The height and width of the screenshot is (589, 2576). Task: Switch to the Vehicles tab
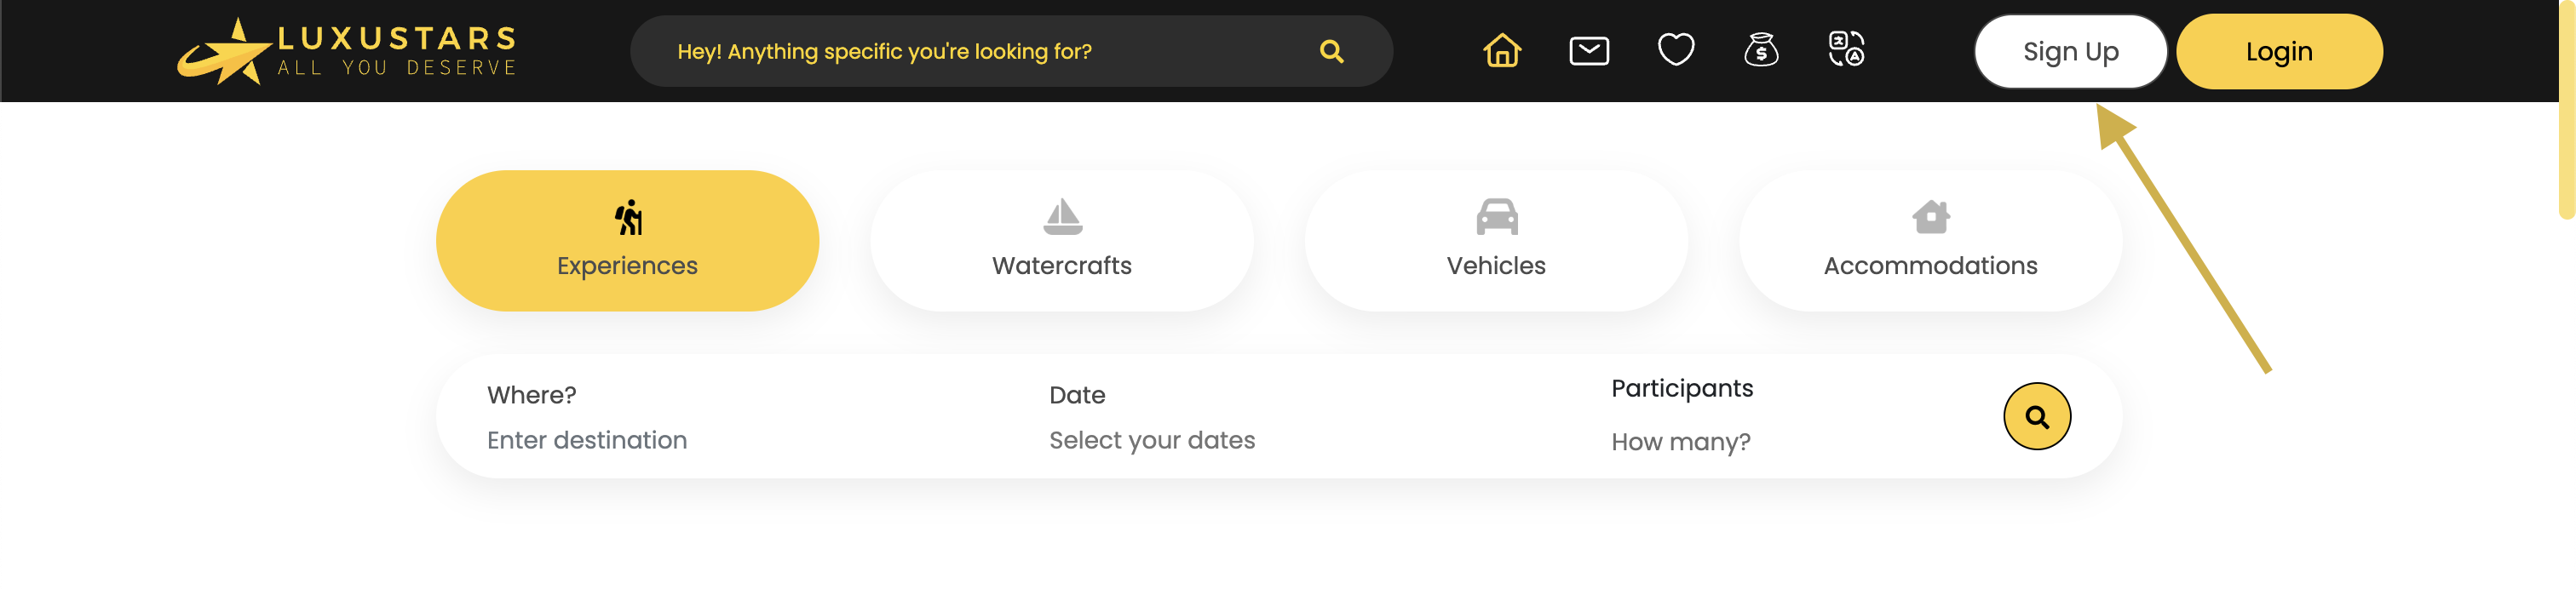[x=1496, y=241]
